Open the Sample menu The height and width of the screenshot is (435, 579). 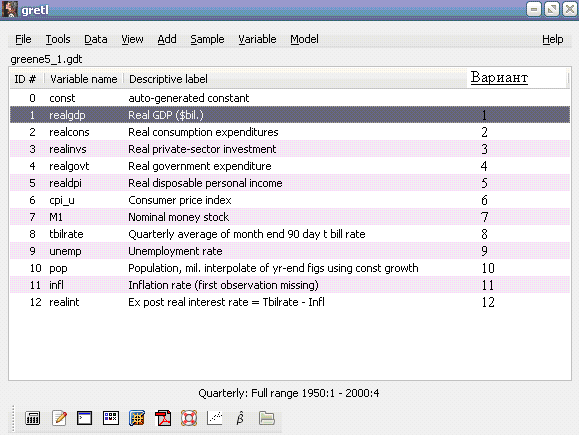(x=207, y=39)
